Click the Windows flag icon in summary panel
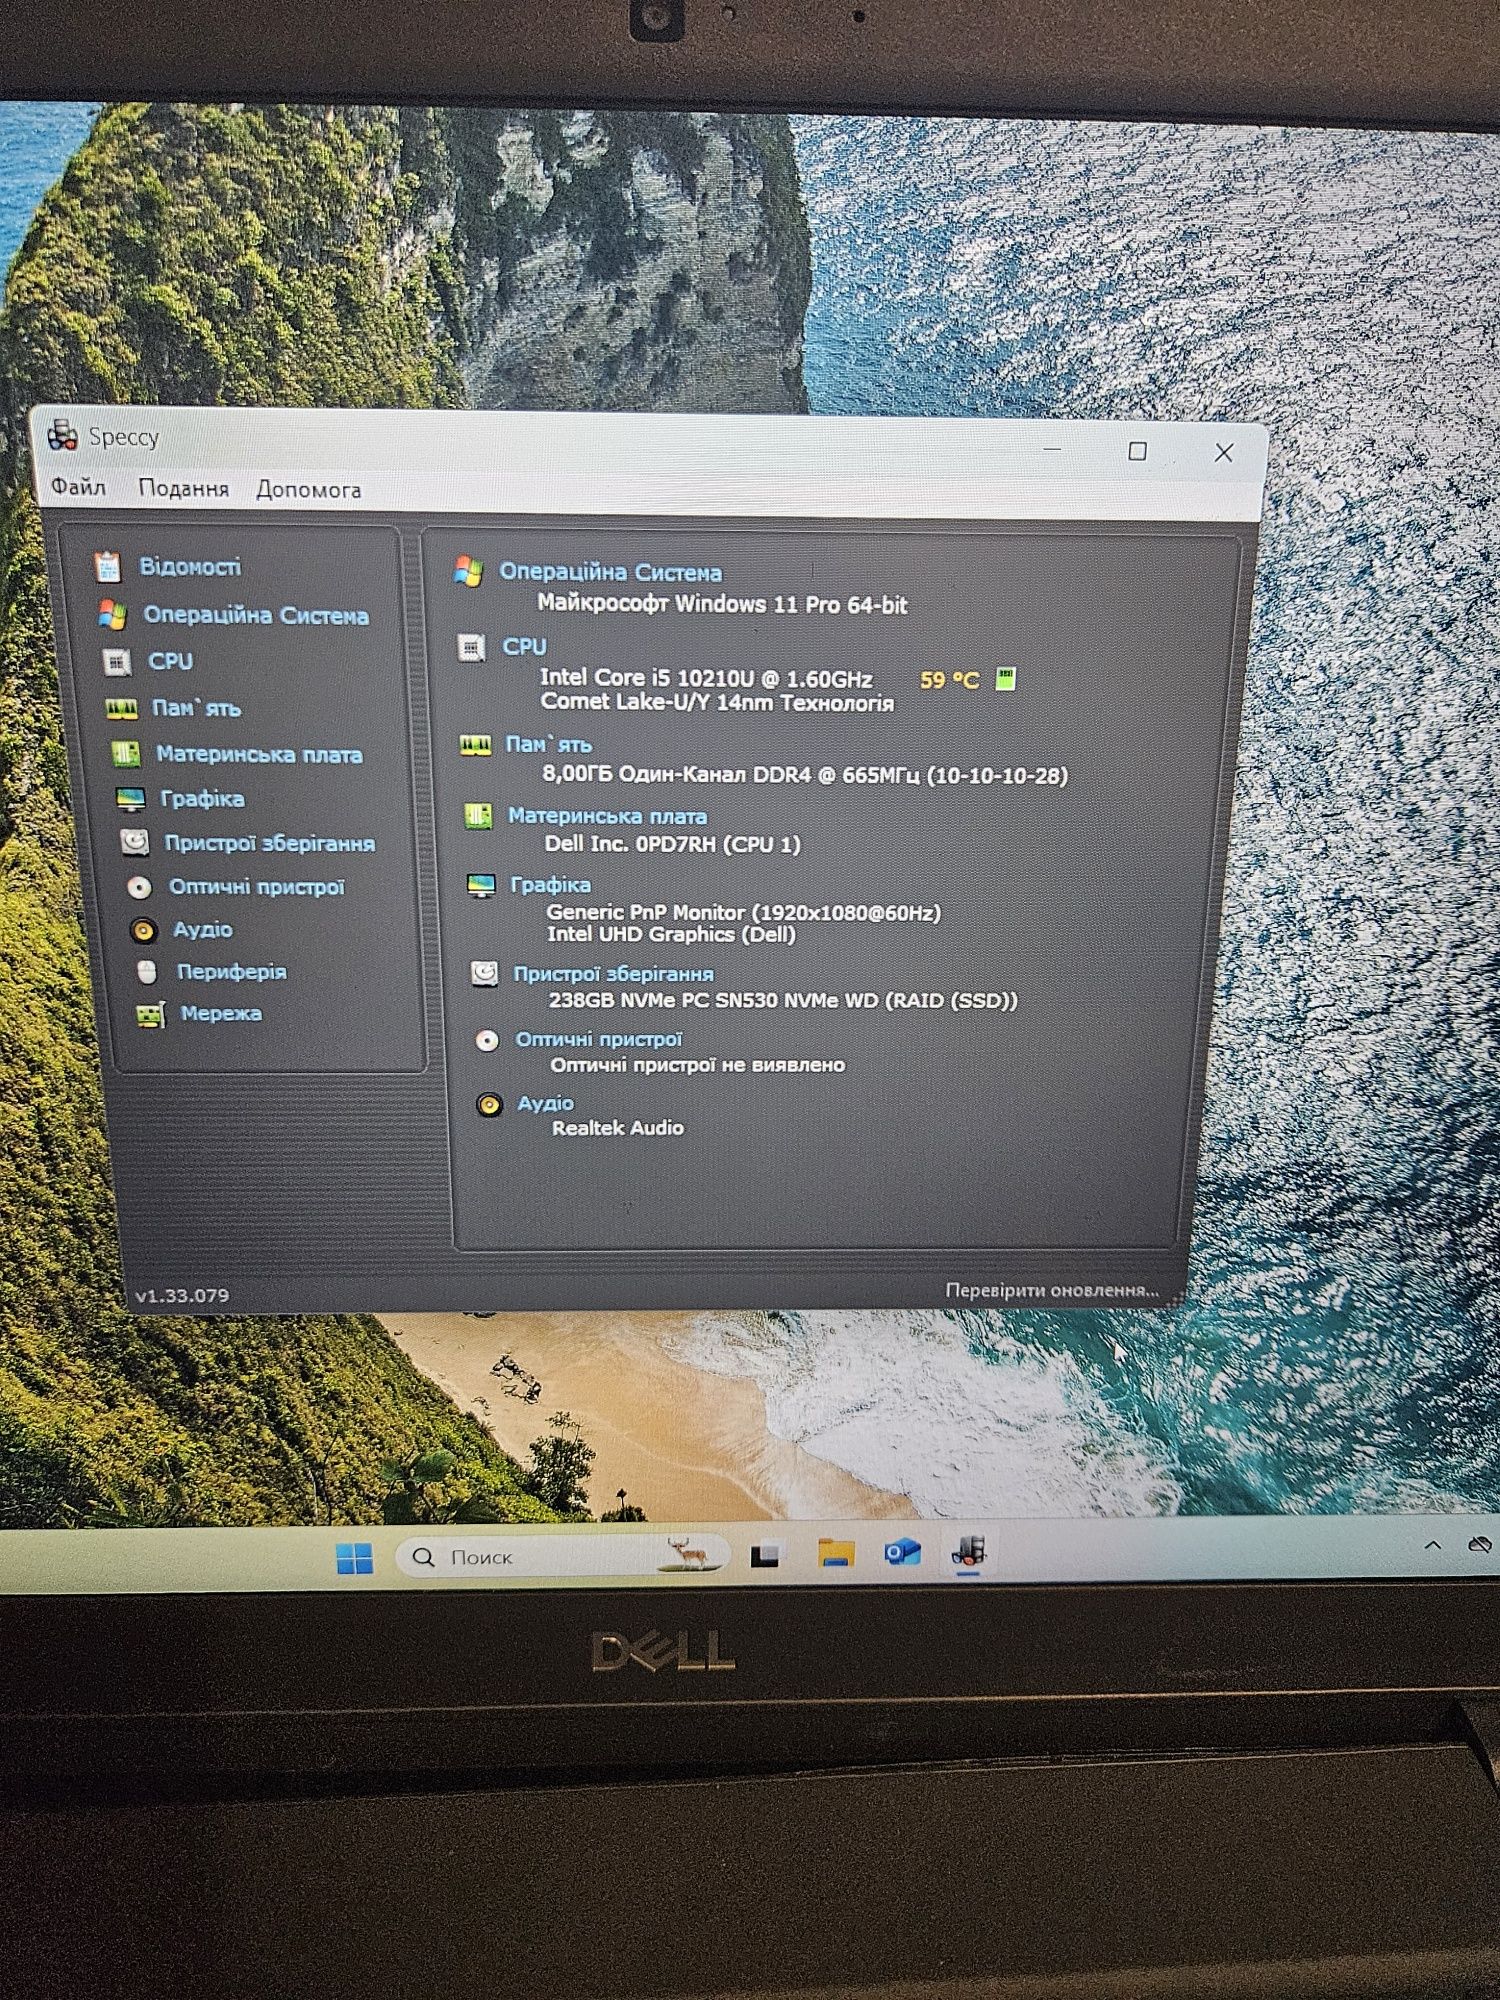The height and width of the screenshot is (2000, 1500). pos(468,572)
